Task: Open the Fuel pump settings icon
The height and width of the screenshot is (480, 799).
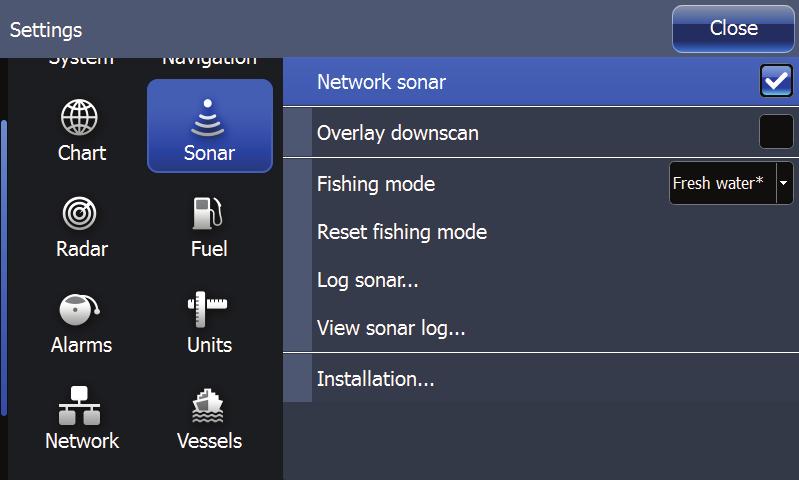Action: (x=207, y=213)
